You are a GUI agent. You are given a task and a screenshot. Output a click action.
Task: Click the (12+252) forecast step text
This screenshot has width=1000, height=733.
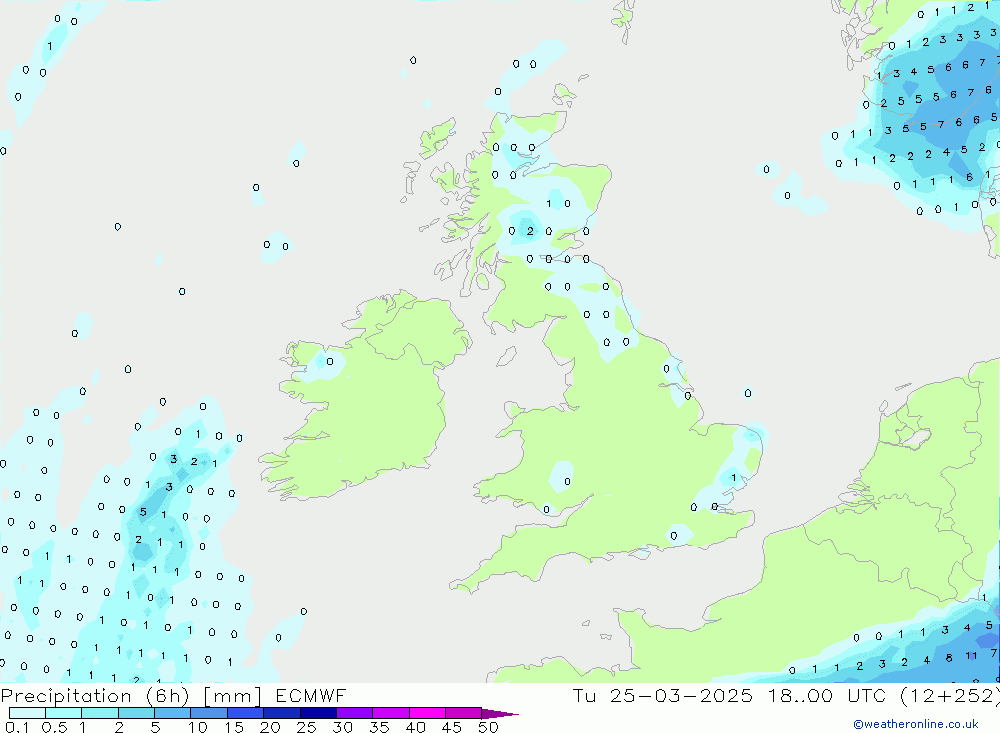pos(950,696)
